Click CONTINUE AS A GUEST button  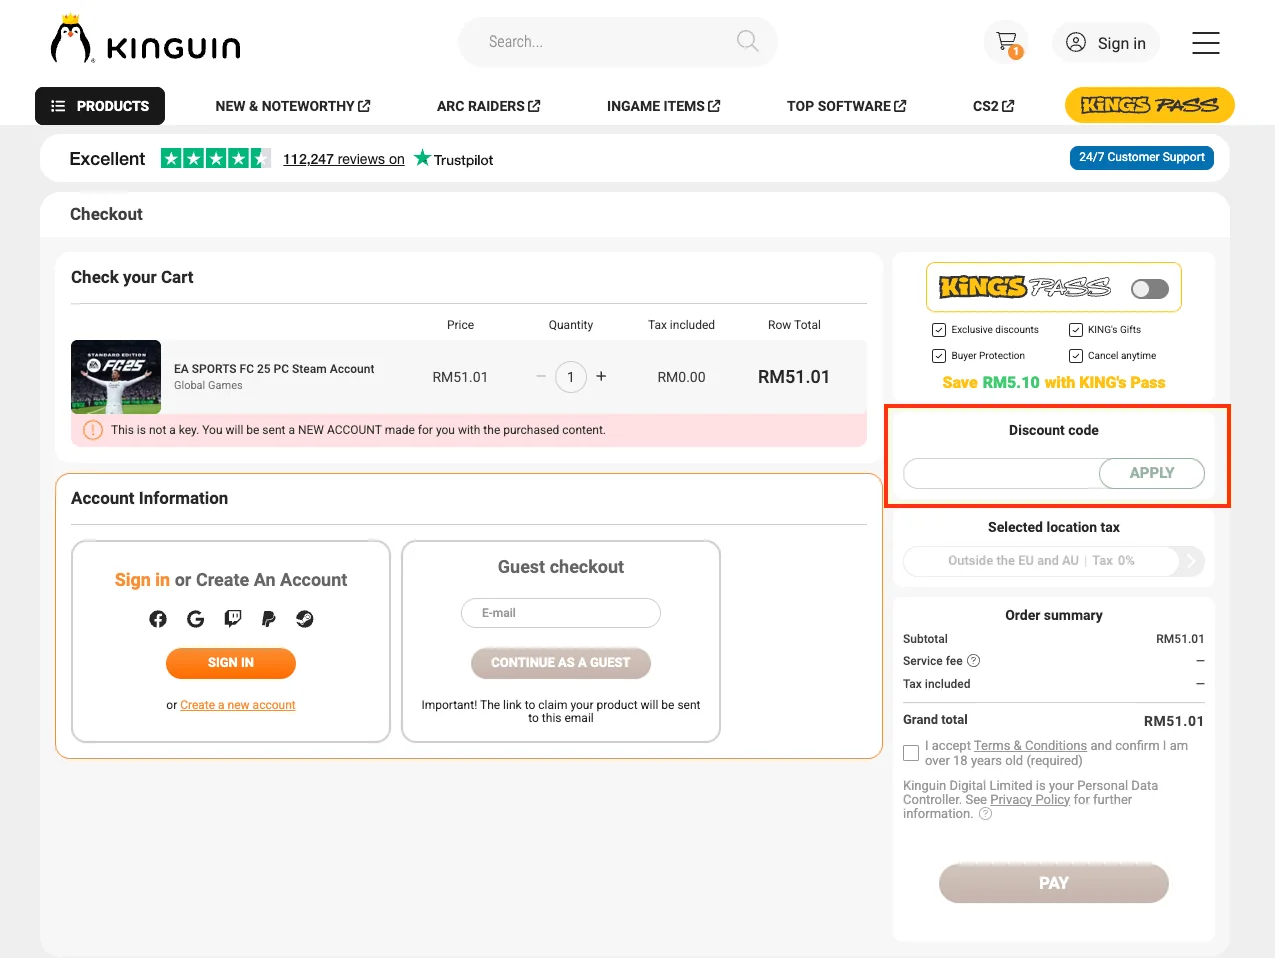point(561,663)
